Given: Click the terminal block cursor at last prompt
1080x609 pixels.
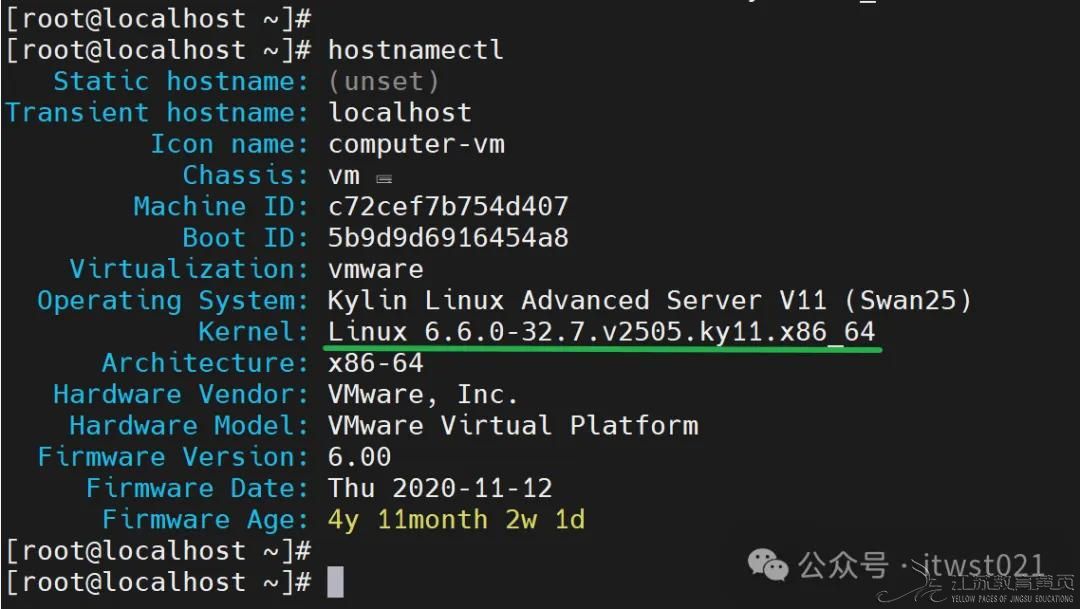Looking at the screenshot, I should click(x=335, y=582).
